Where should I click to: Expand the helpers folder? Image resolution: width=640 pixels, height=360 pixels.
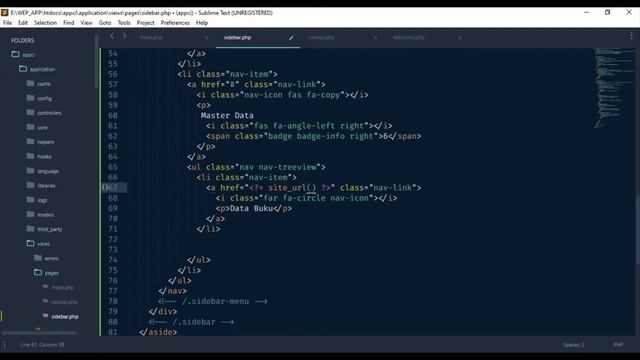click(31, 141)
